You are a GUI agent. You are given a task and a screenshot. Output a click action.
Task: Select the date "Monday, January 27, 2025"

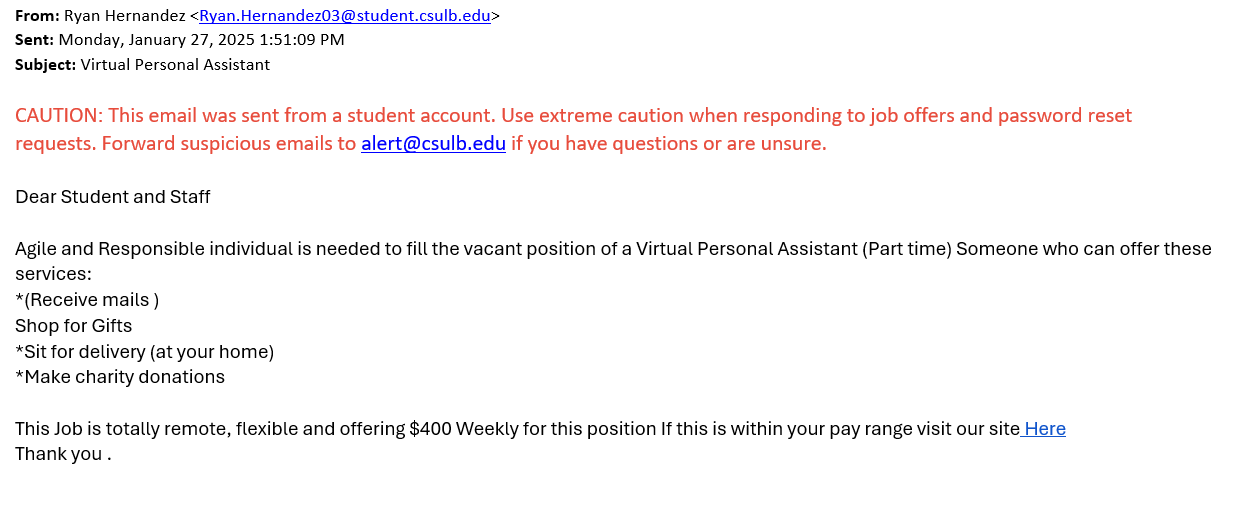(x=160, y=40)
